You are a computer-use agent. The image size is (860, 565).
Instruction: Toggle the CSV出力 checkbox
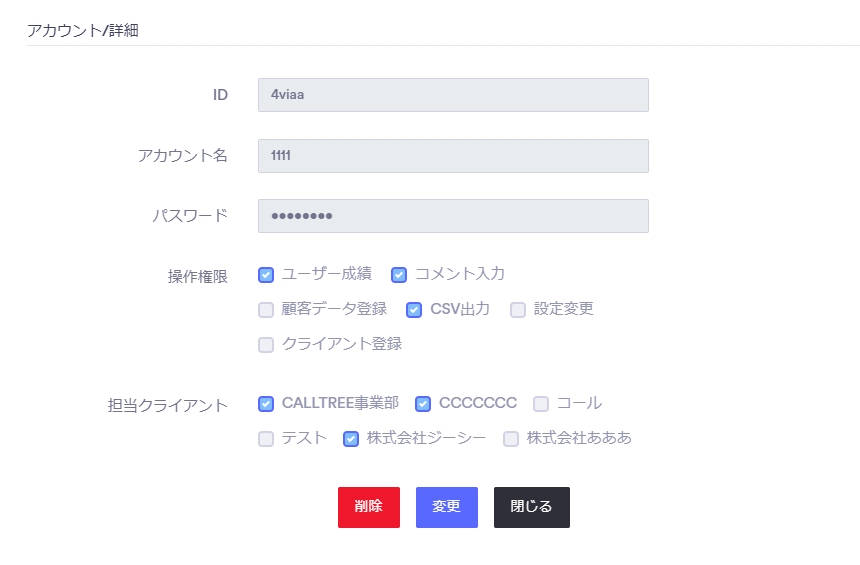tap(414, 310)
